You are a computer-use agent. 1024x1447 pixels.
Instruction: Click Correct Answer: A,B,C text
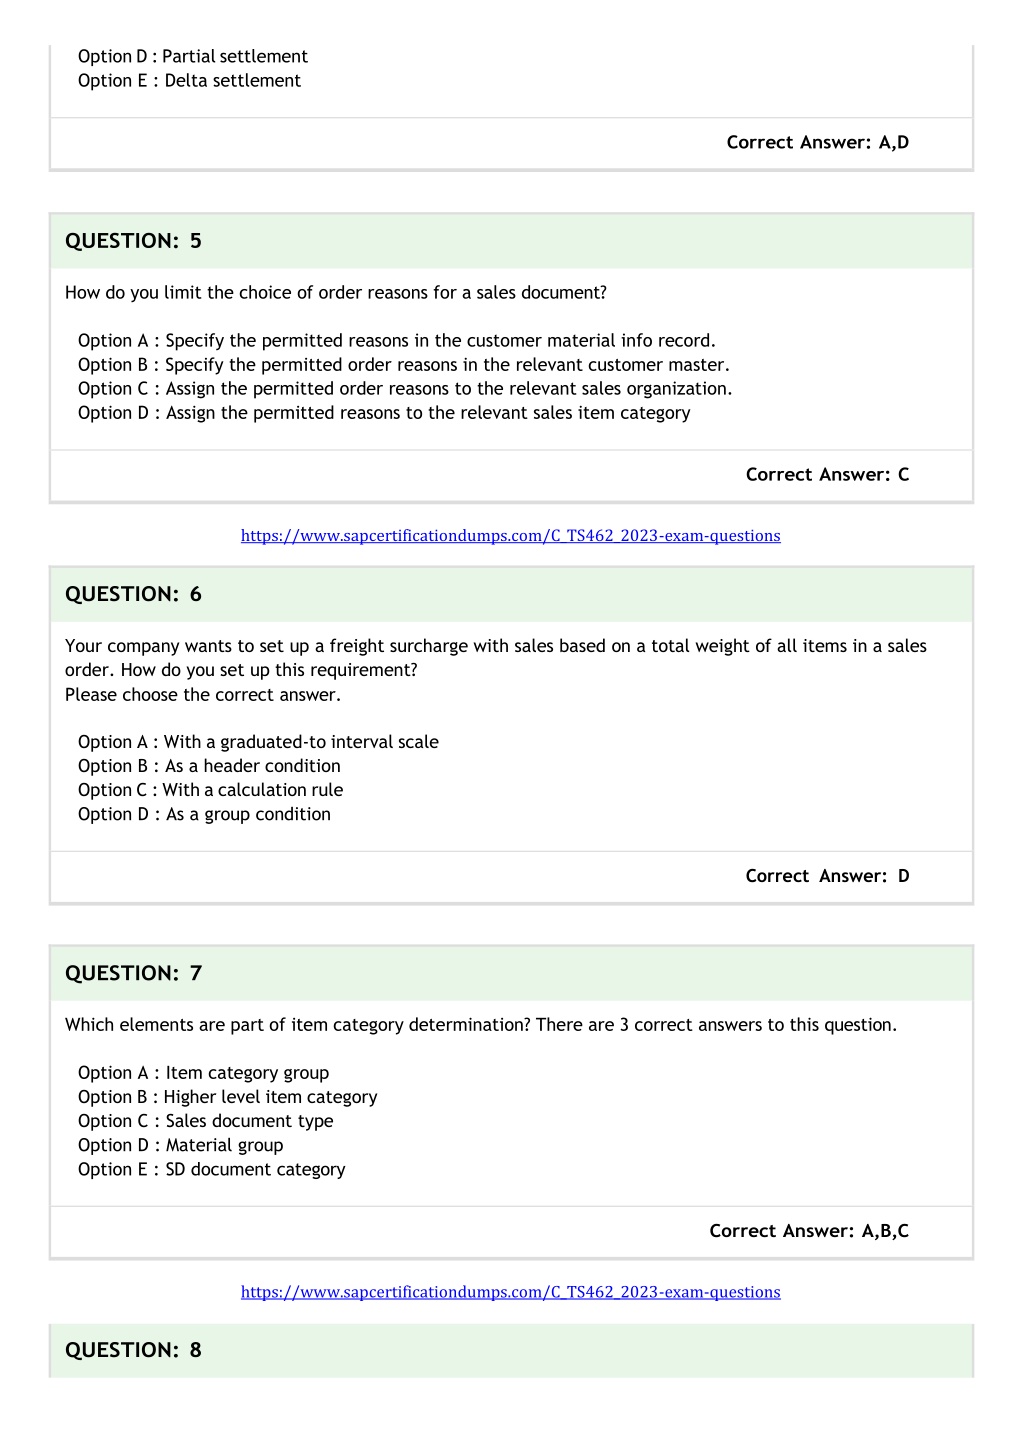coord(809,1231)
